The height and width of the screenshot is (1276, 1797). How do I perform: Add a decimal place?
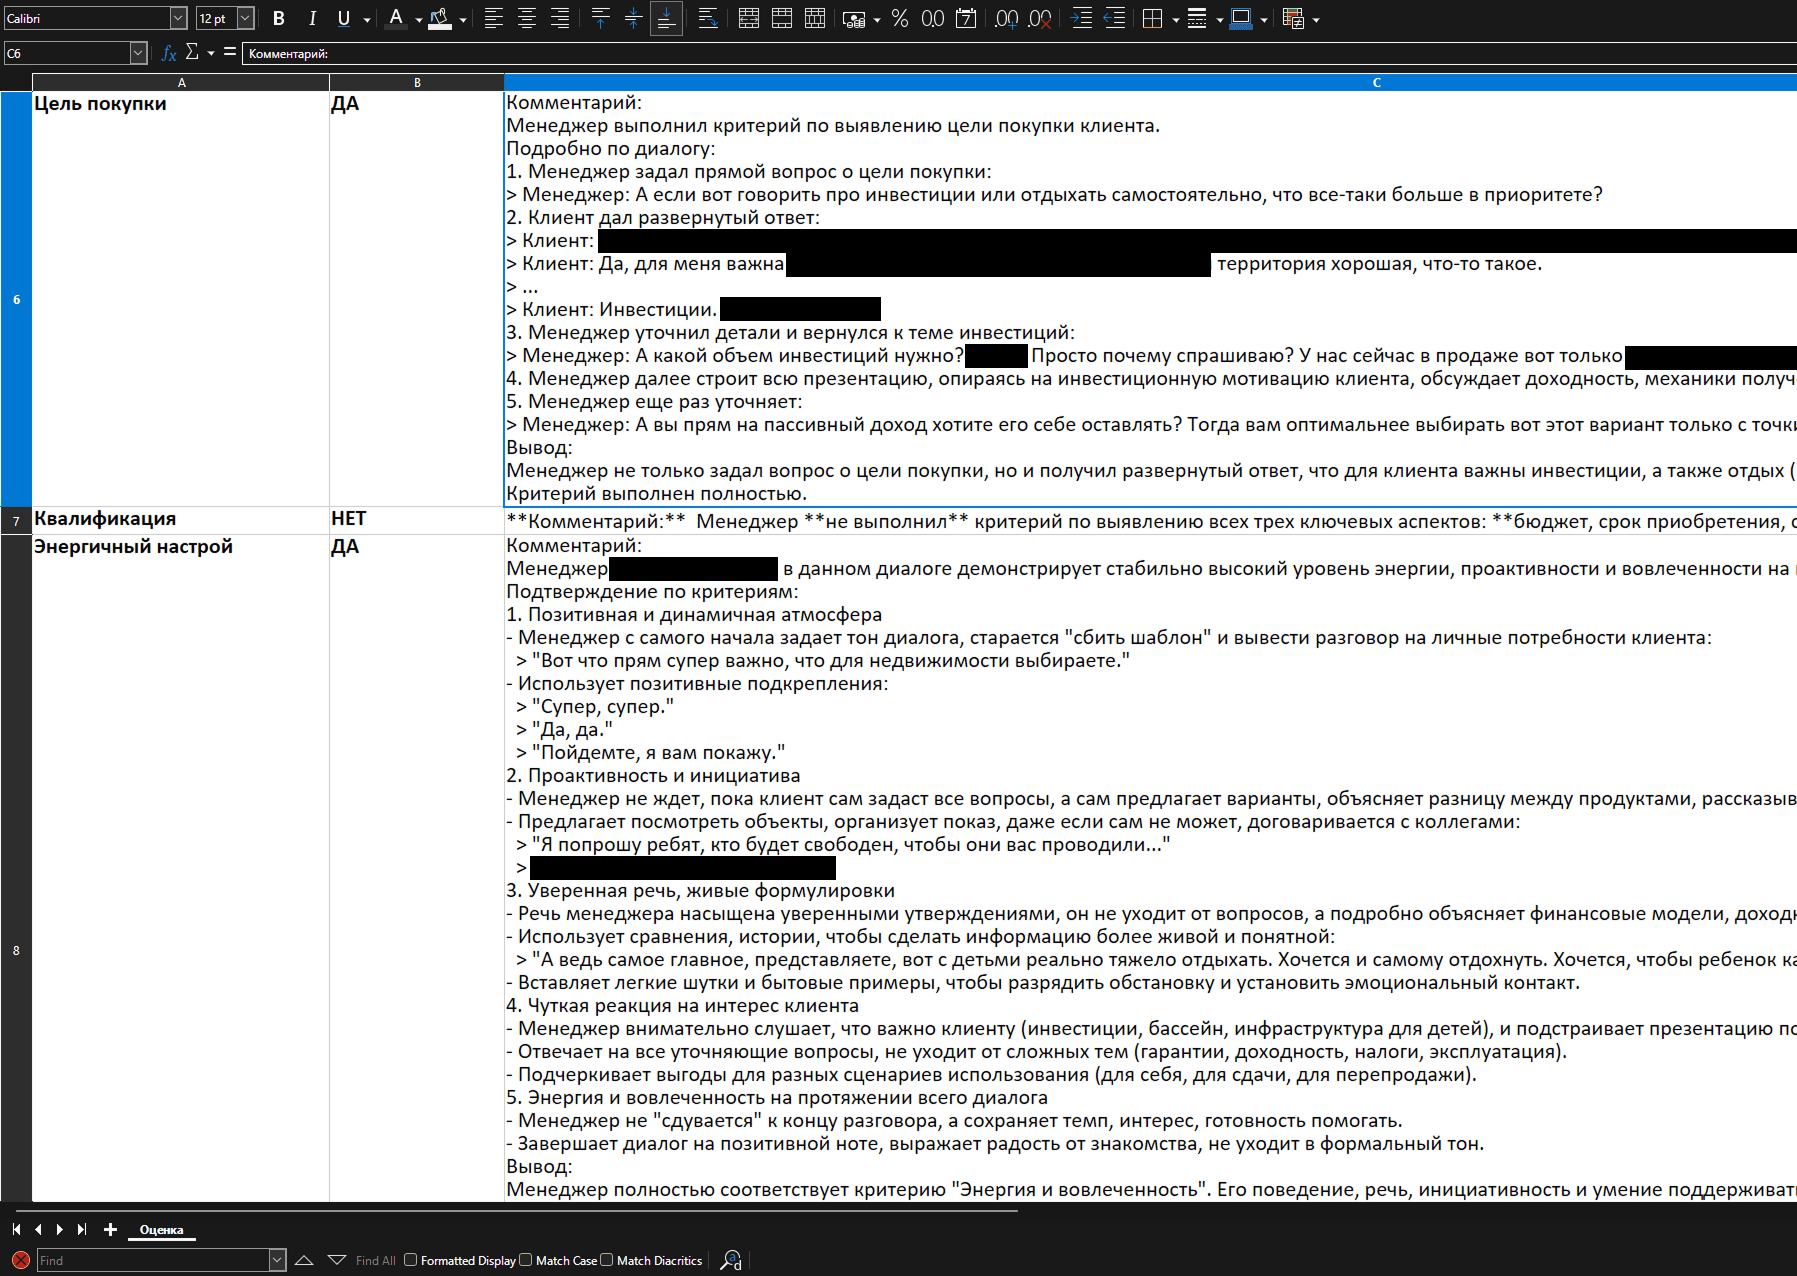(x=1007, y=18)
